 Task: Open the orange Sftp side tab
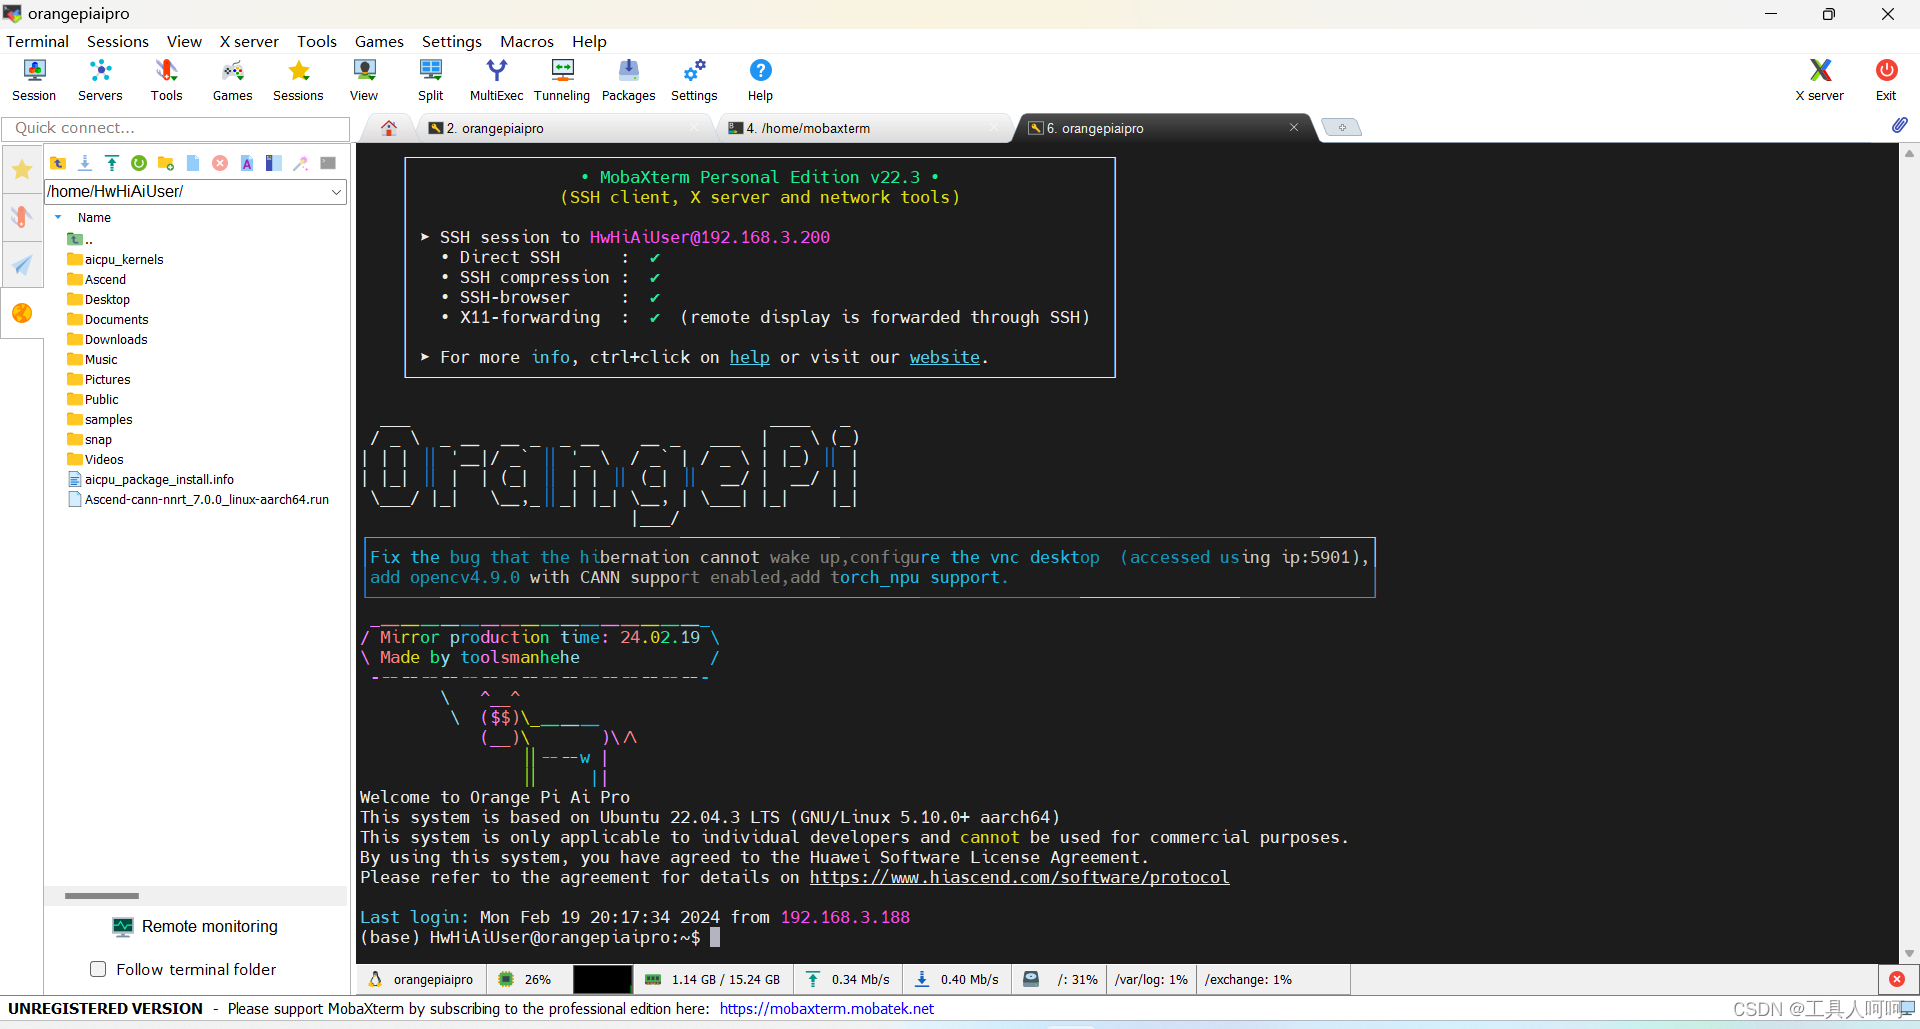tap(22, 313)
